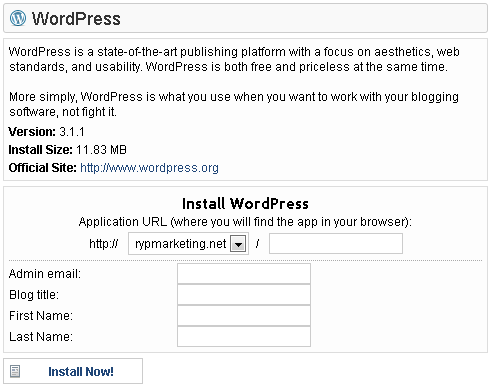Click the '11.83 MB' size value
The width and height of the screenshot is (490, 389).
click(101, 150)
